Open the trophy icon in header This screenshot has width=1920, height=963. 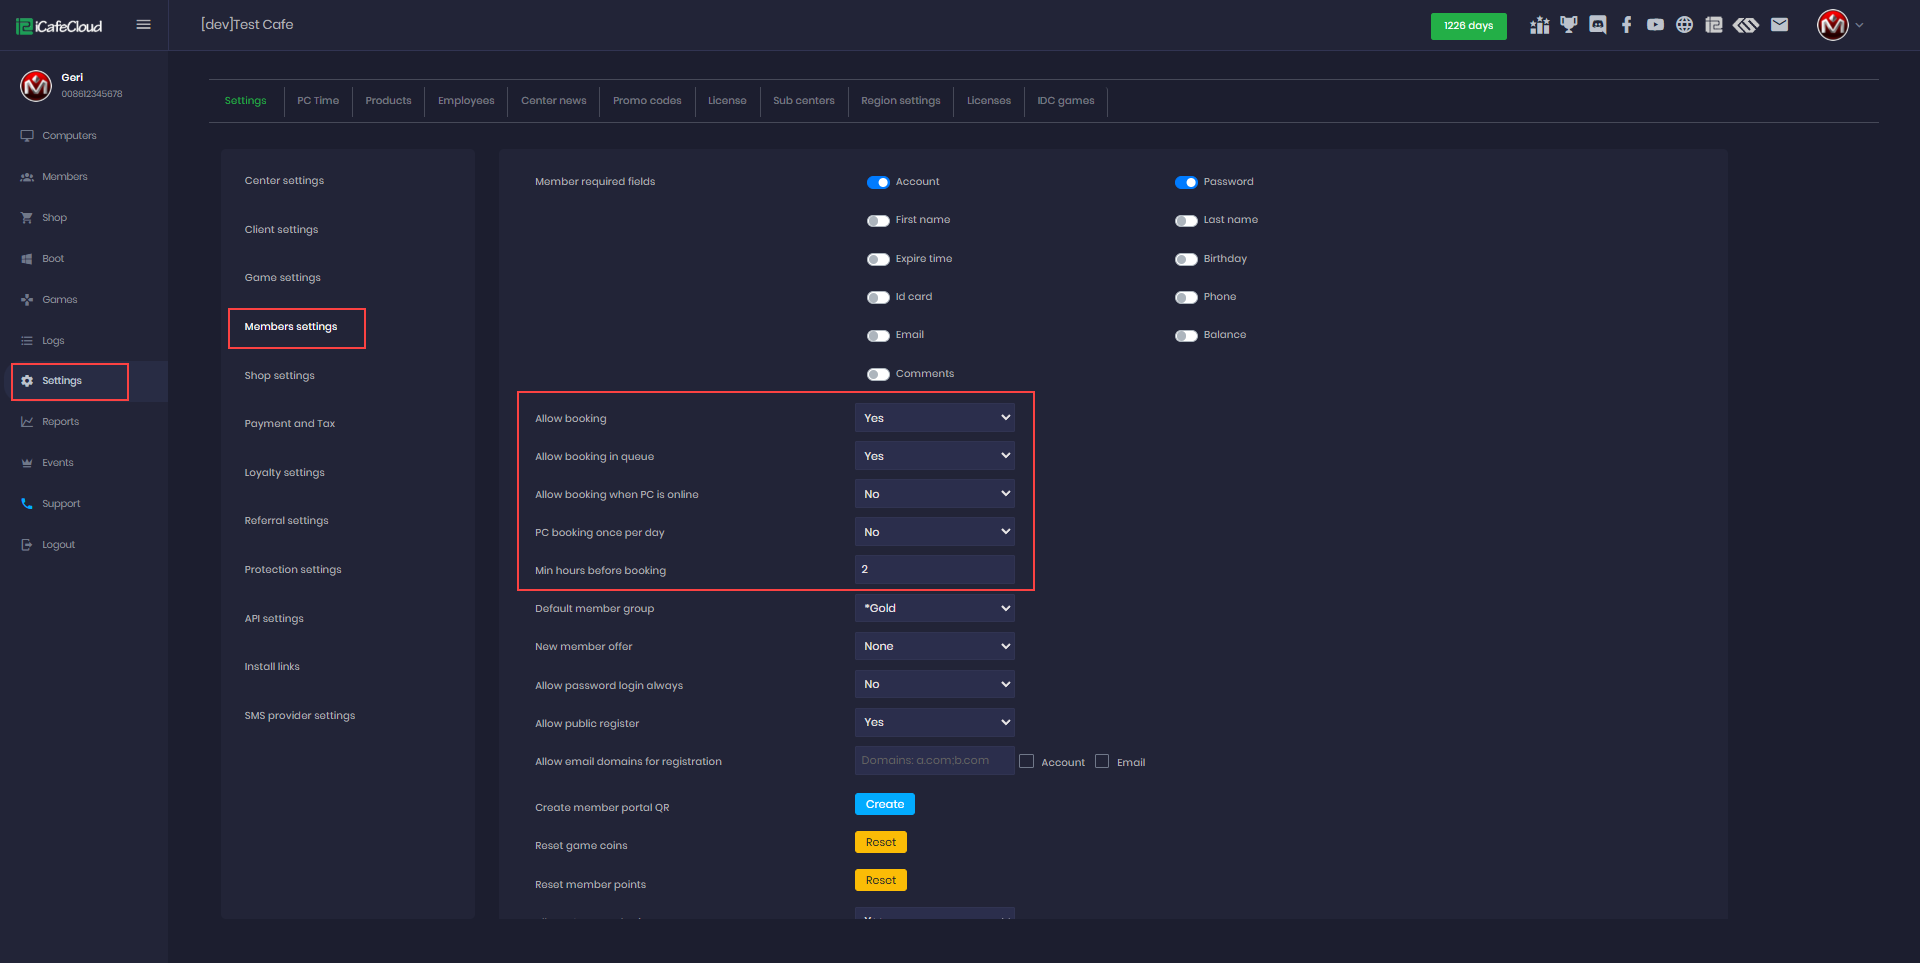coord(1569,25)
